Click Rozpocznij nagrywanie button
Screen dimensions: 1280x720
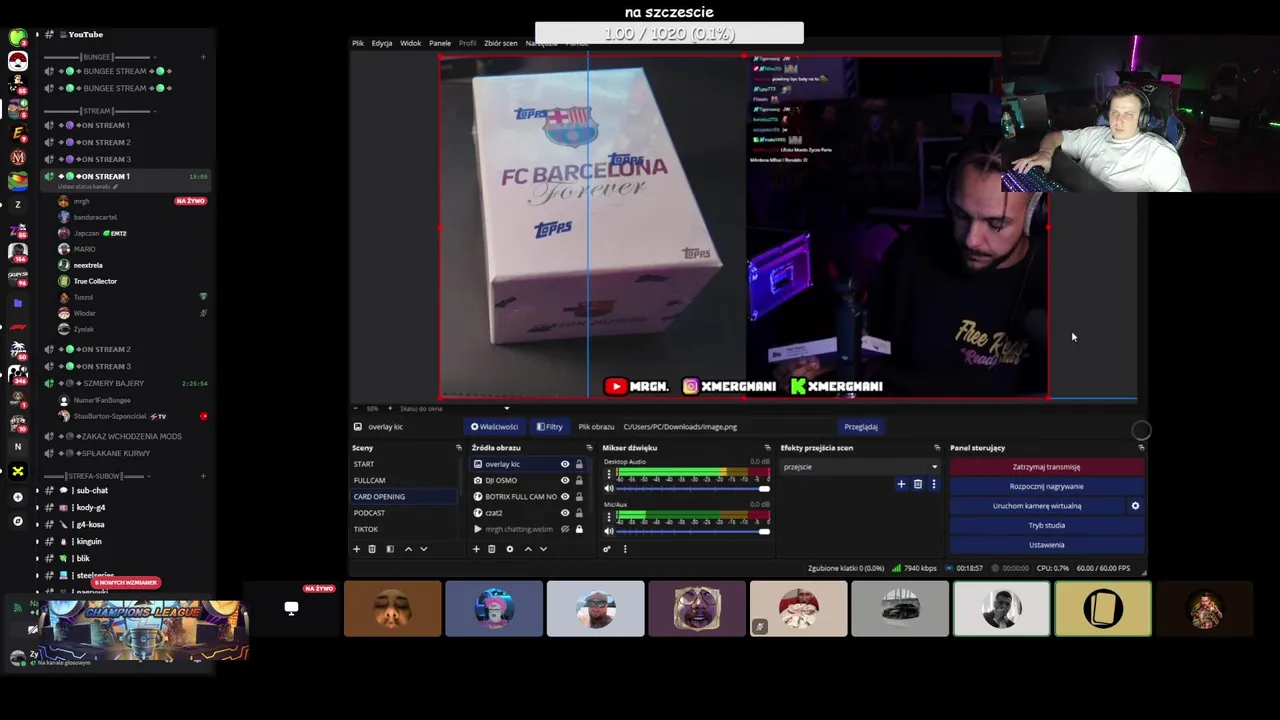pyautogui.click(x=1046, y=486)
